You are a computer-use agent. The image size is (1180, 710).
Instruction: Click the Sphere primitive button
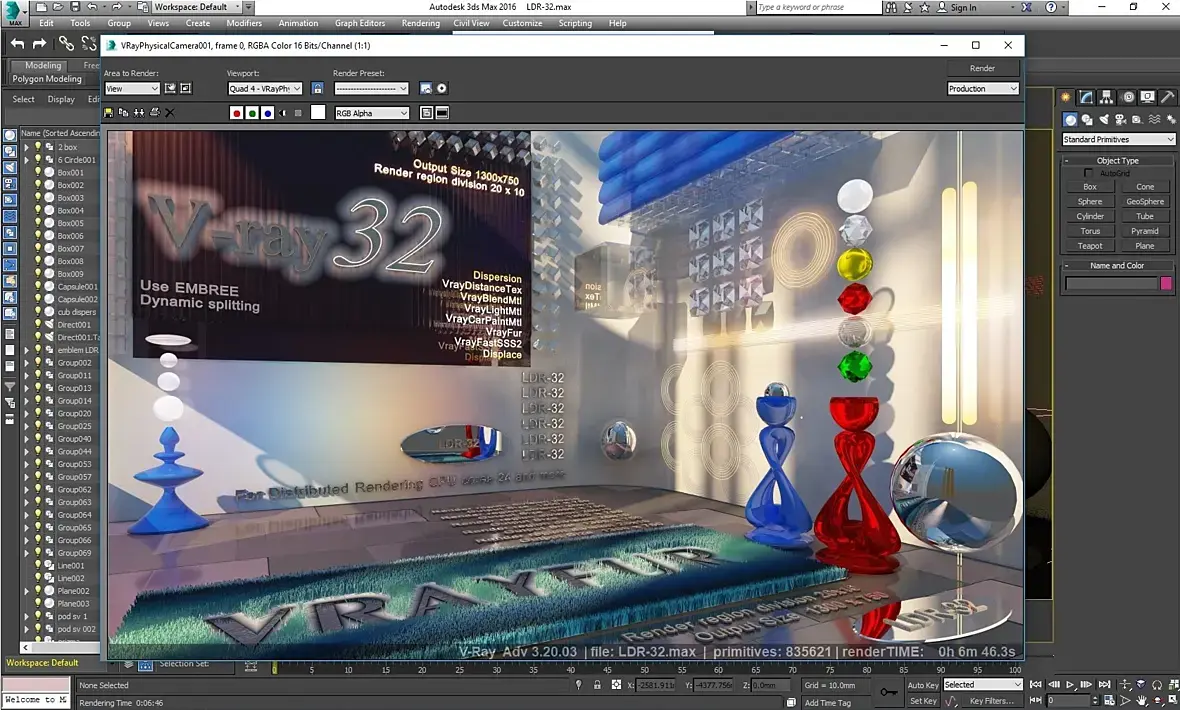1090,202
